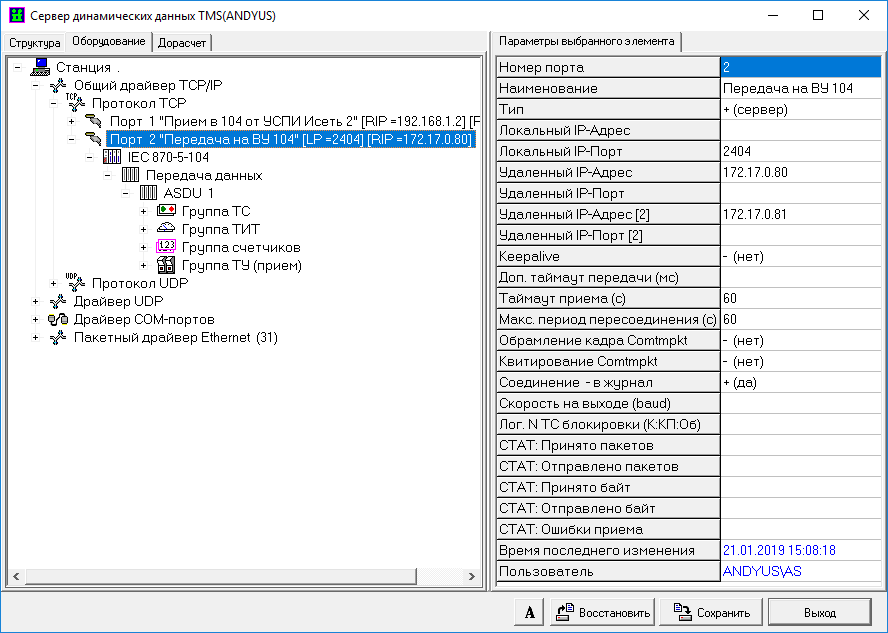The height and width of the screenshot is (633, 888).
Task: Click the Группа ТС icon
Action: pos(166,211)
